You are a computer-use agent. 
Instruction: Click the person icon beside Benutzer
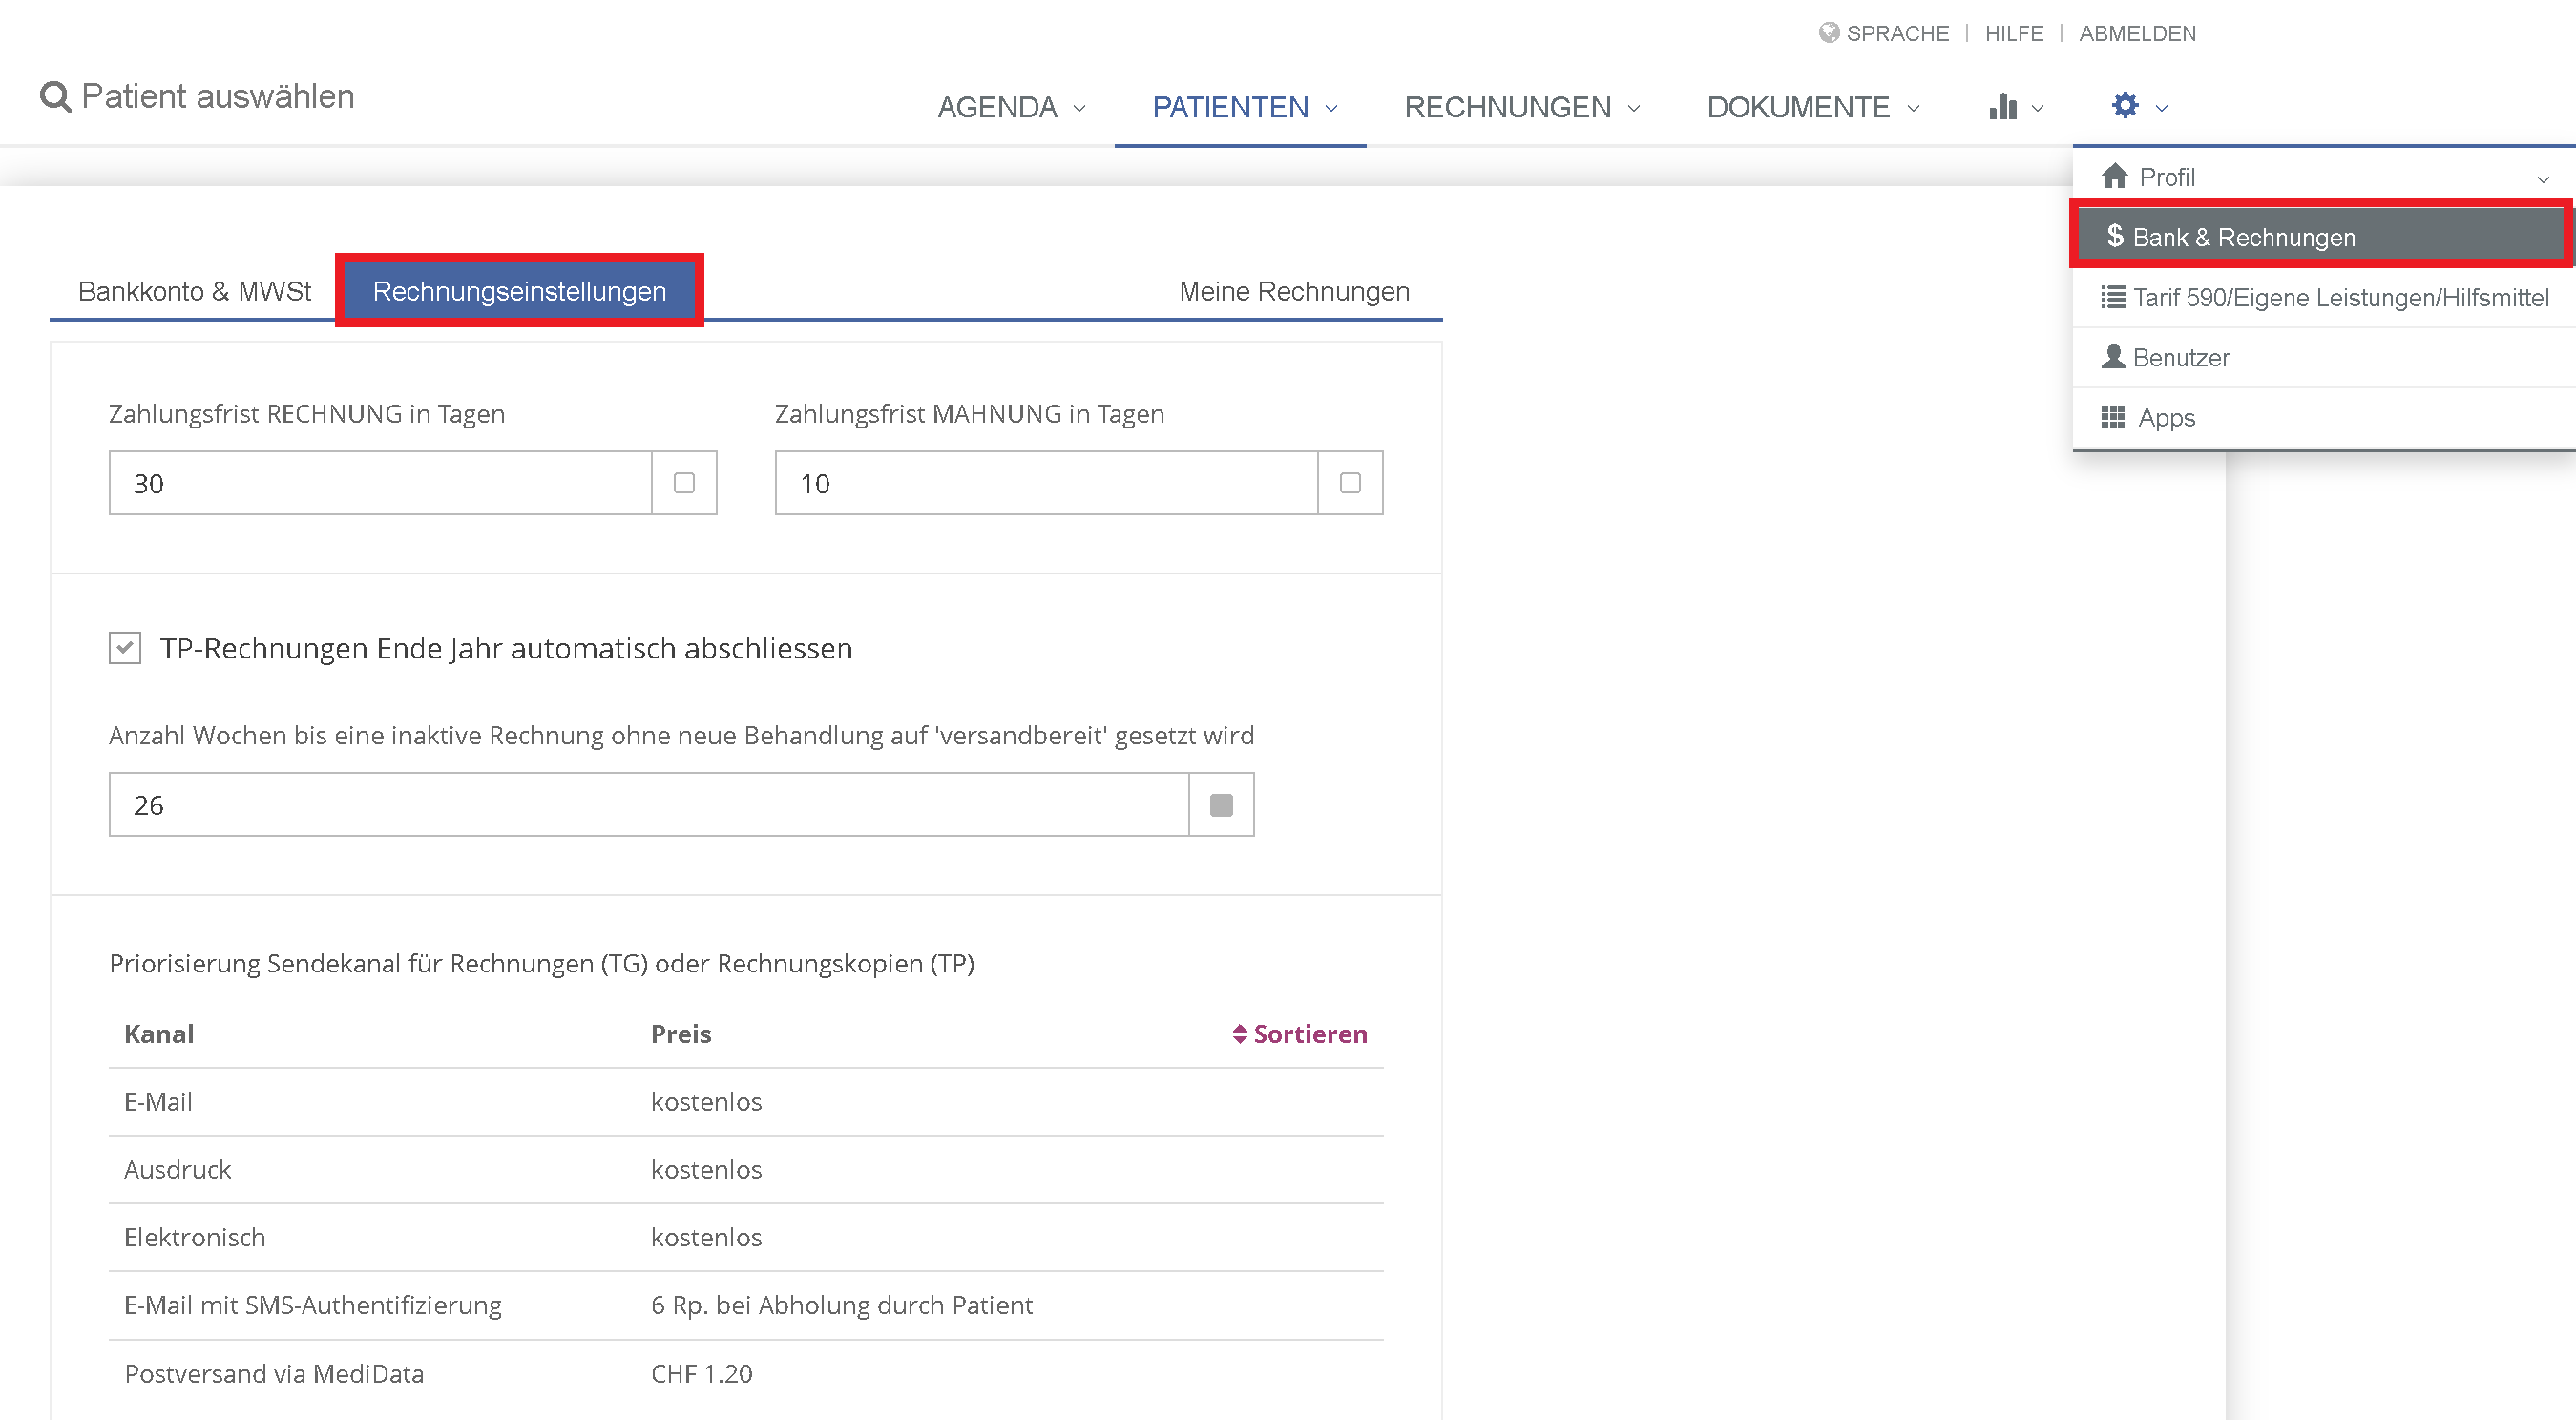2113,356
